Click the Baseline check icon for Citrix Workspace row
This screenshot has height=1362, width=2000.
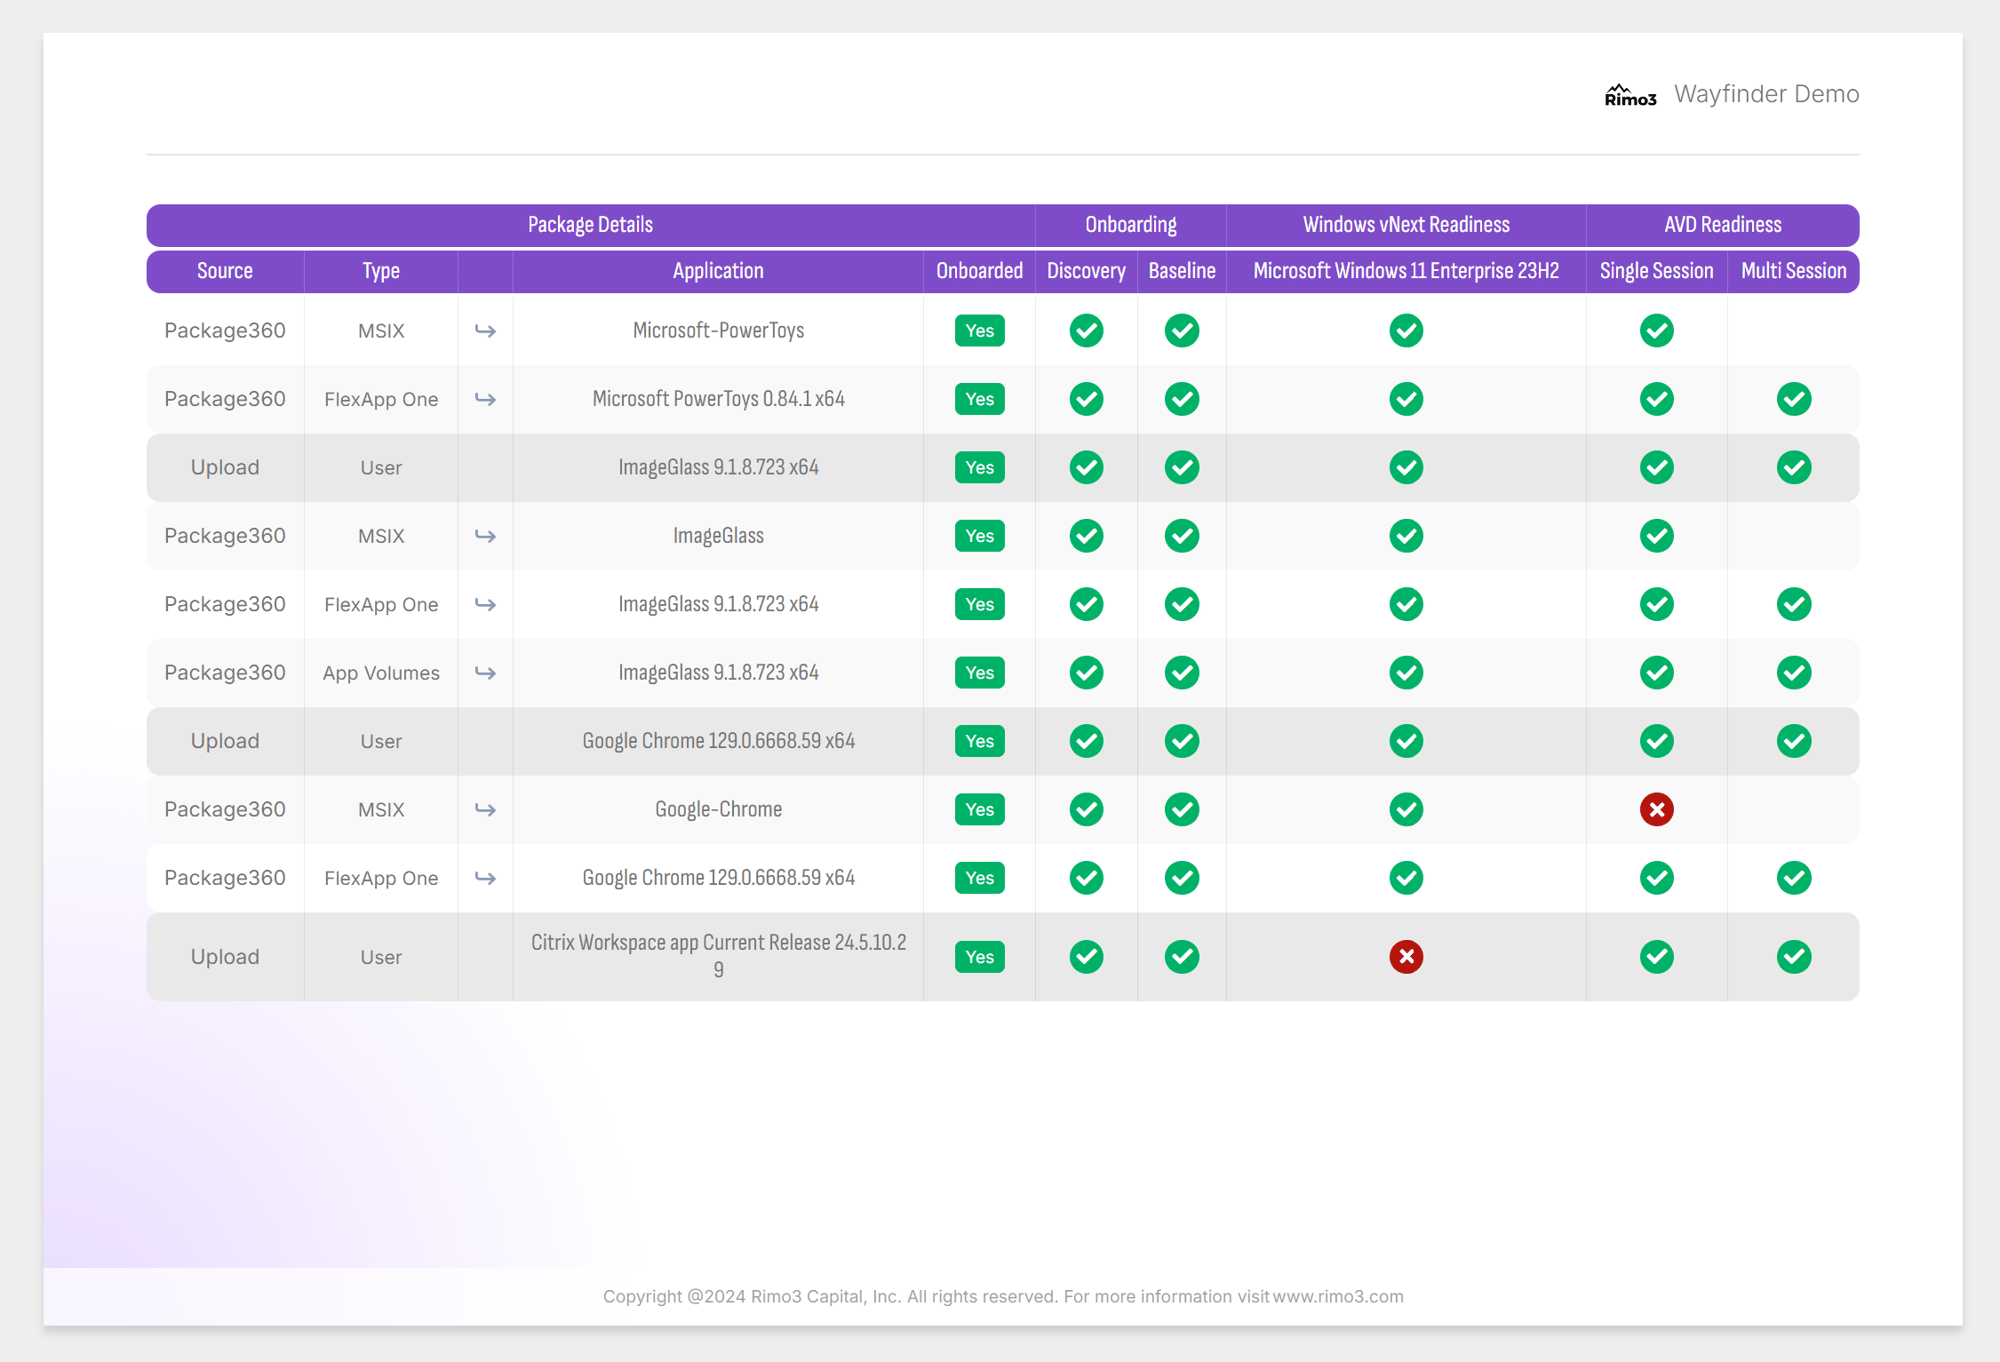tap(1182, 957)
